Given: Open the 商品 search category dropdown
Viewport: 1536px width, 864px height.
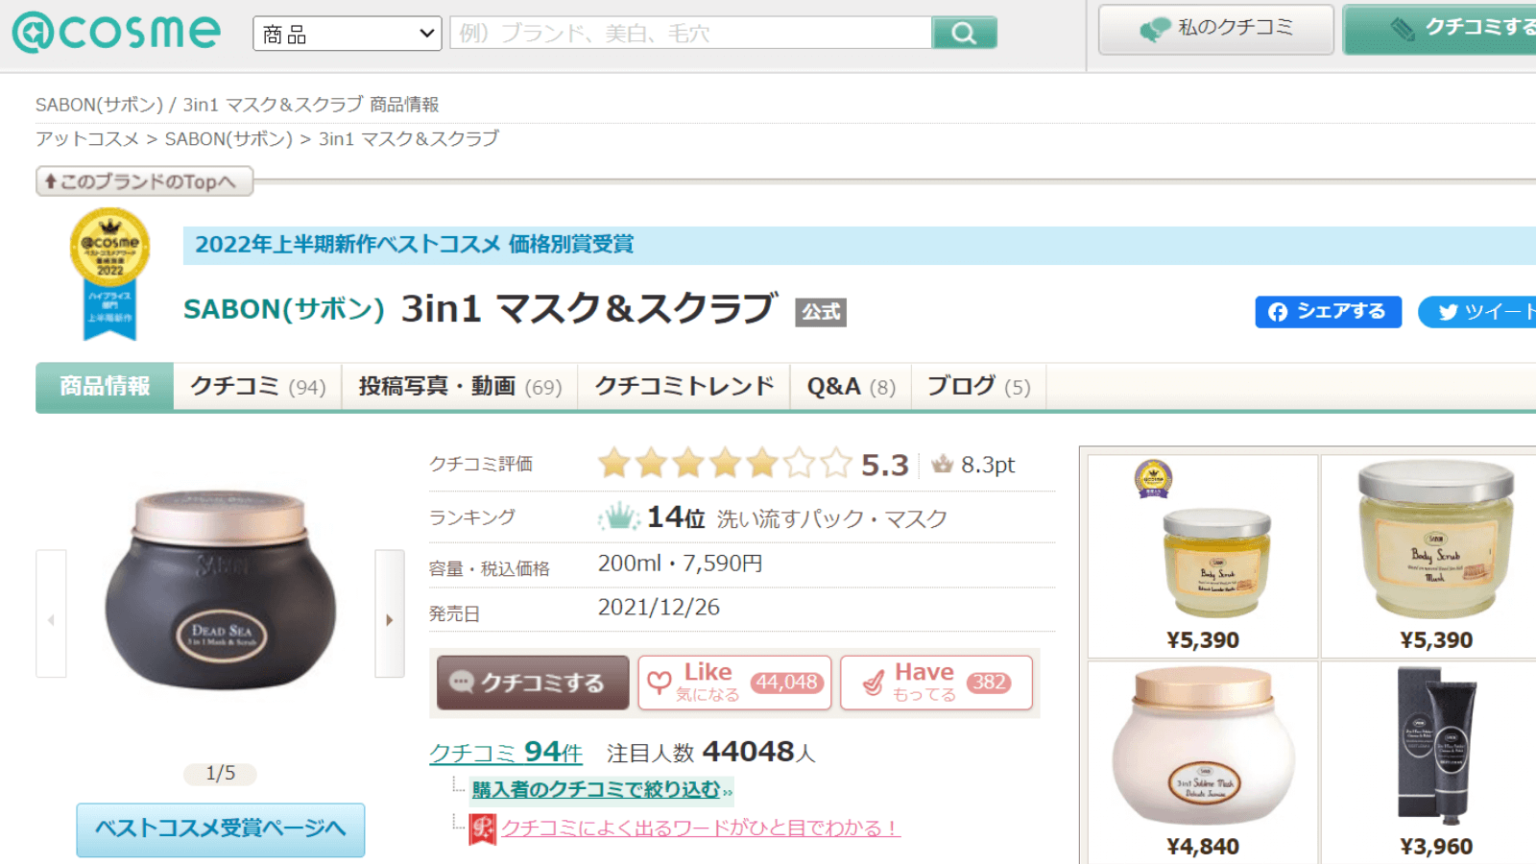Looking at the screenshot, I should (x=346, y=32).
